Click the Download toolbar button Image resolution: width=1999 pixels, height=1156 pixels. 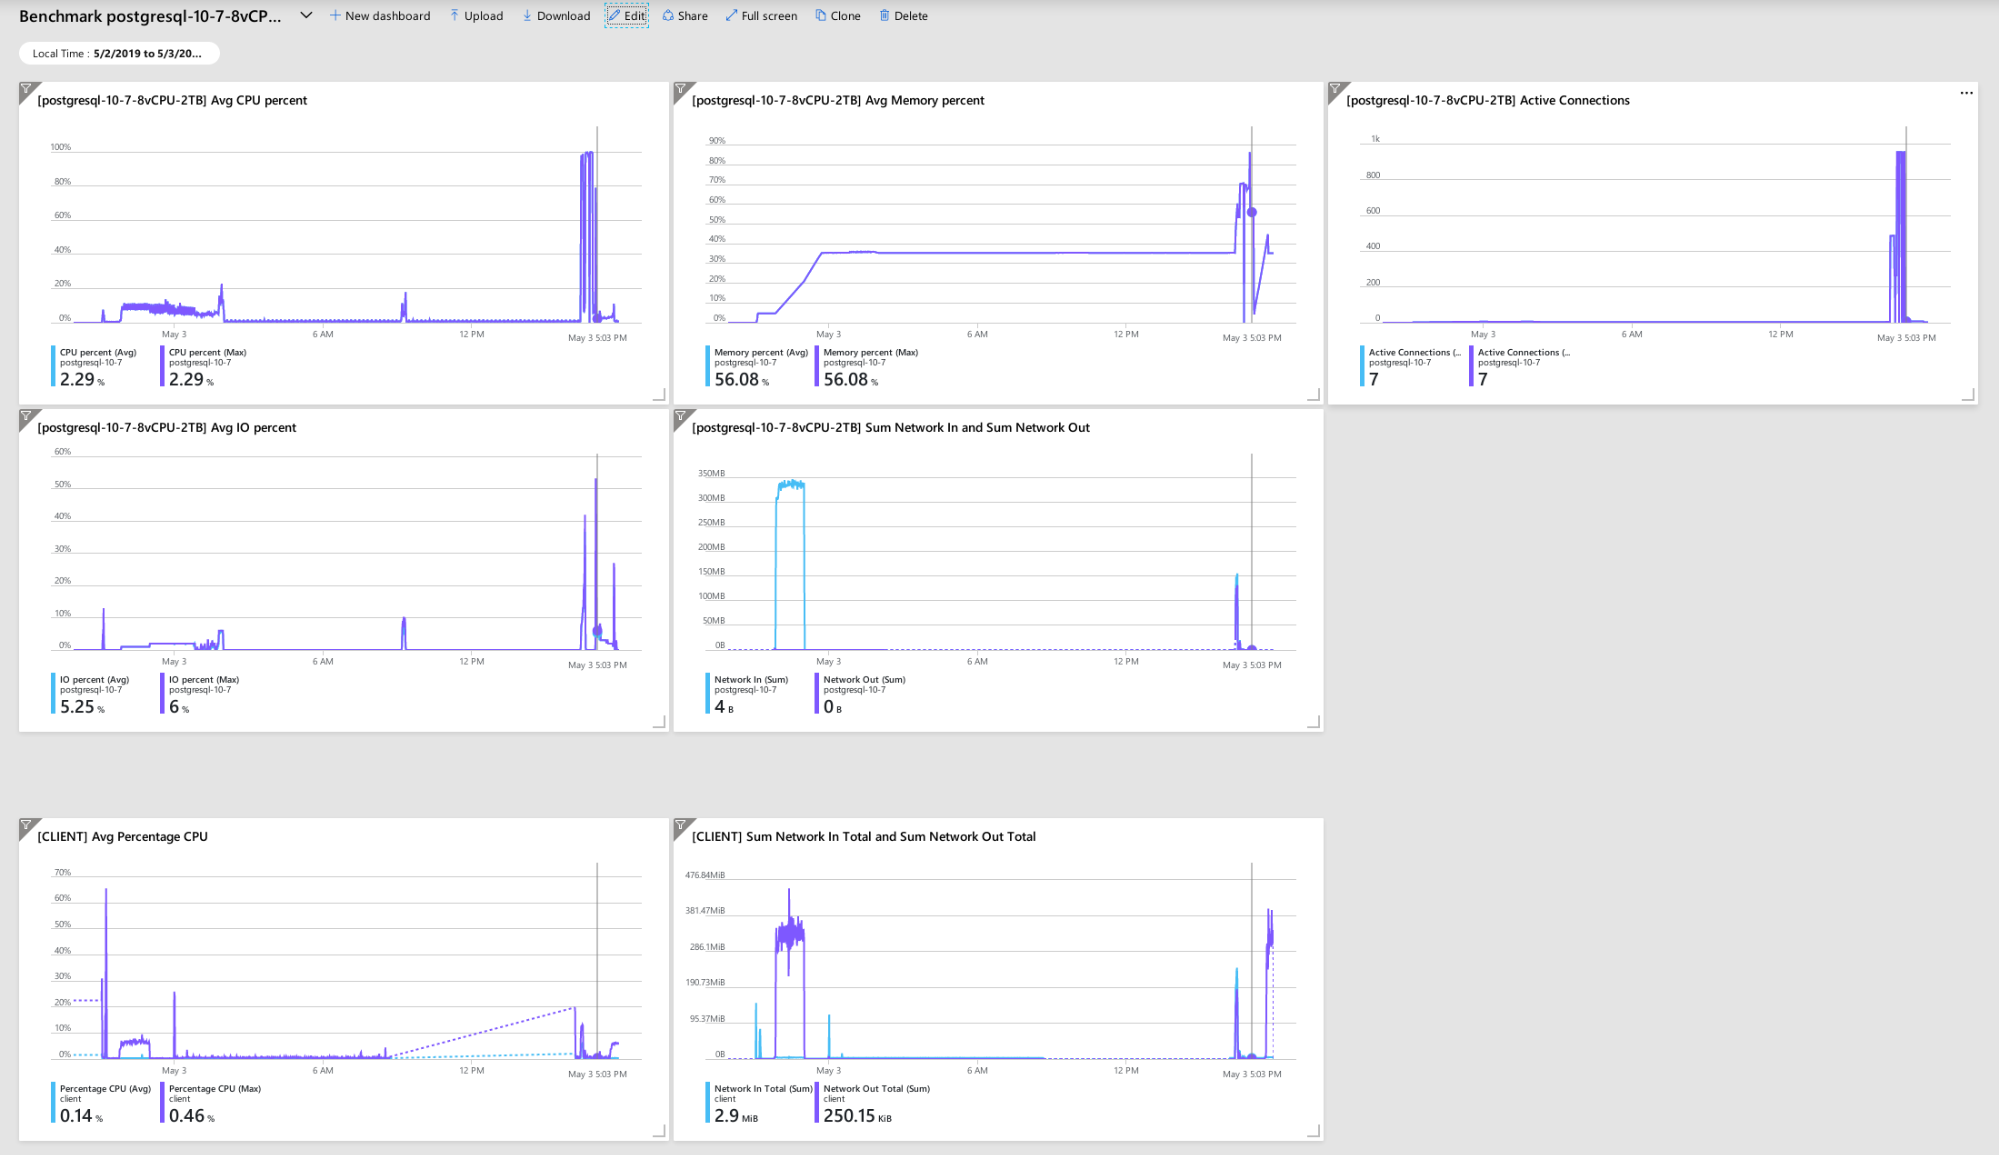(x=556, y=16)
